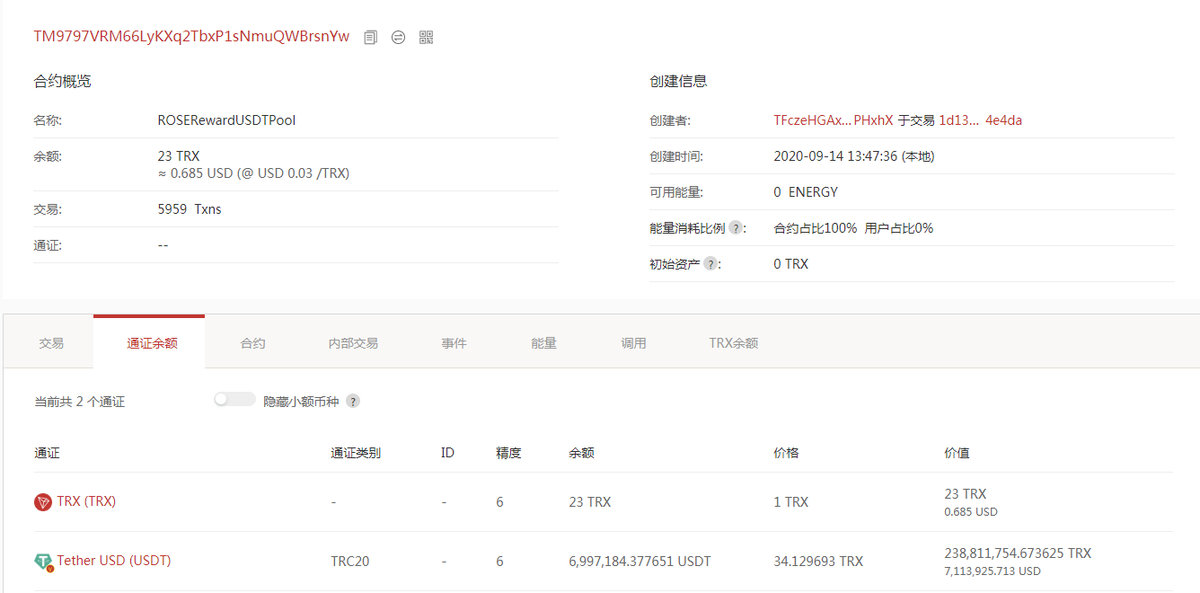Toggle the 隐藏小额币种 switch
1200x593 pixels.
tap(235, 400)
